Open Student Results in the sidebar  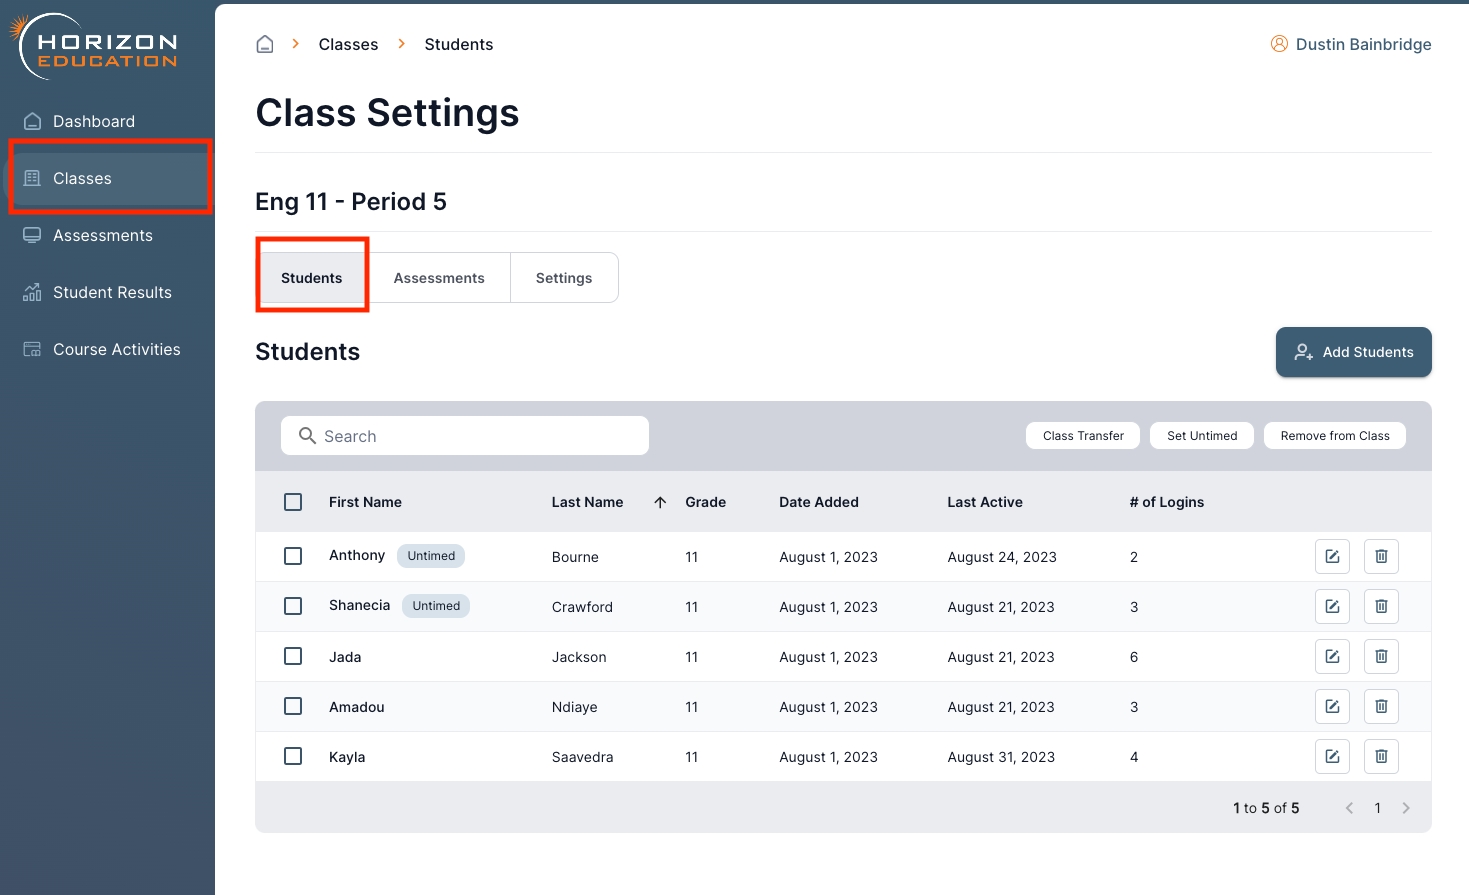pyautogui.click(x=112, y=292)
